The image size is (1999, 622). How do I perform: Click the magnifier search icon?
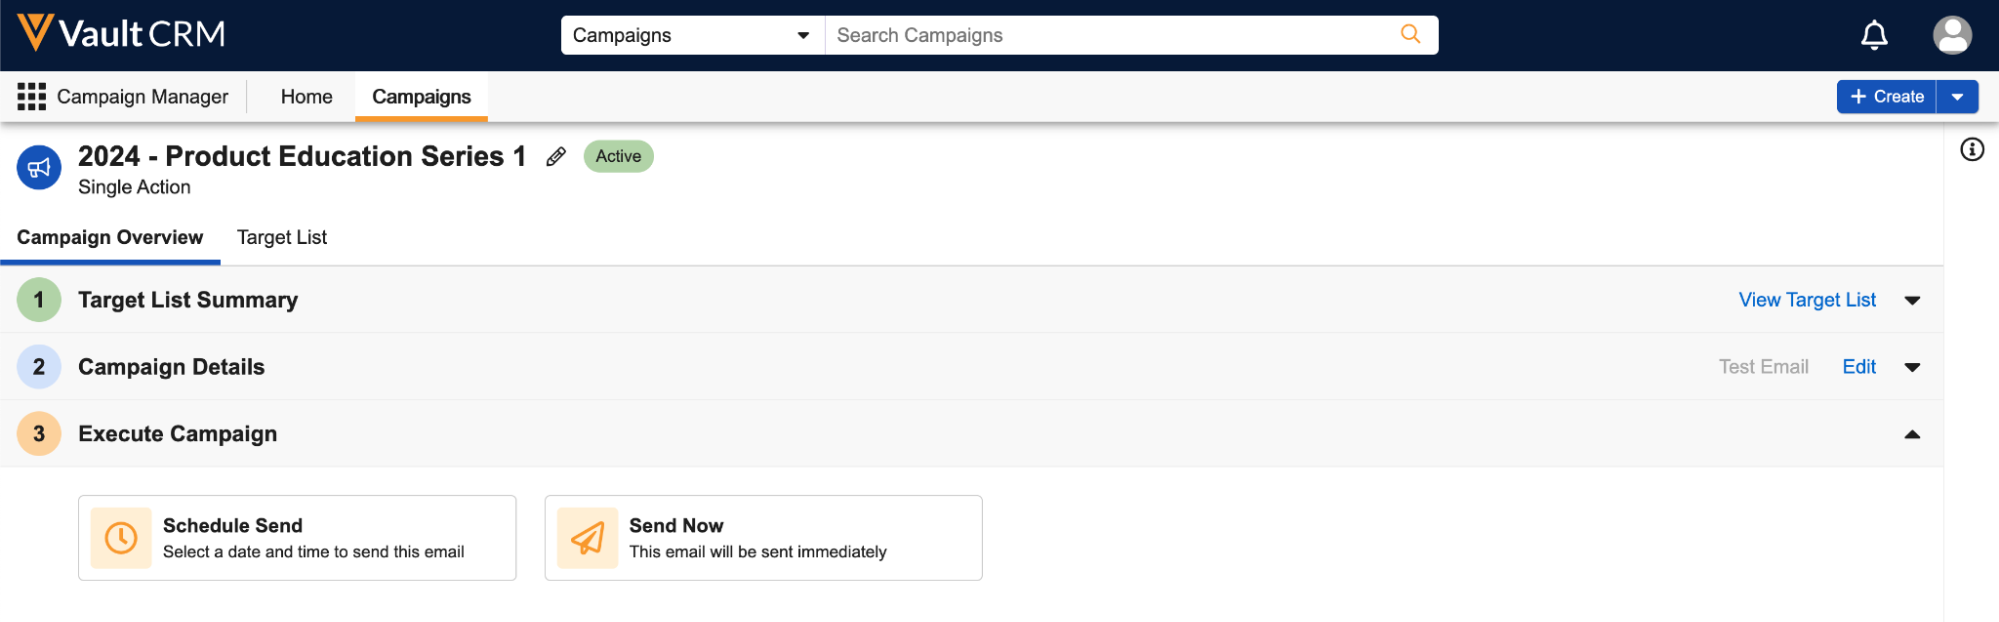click(1410, 34)
